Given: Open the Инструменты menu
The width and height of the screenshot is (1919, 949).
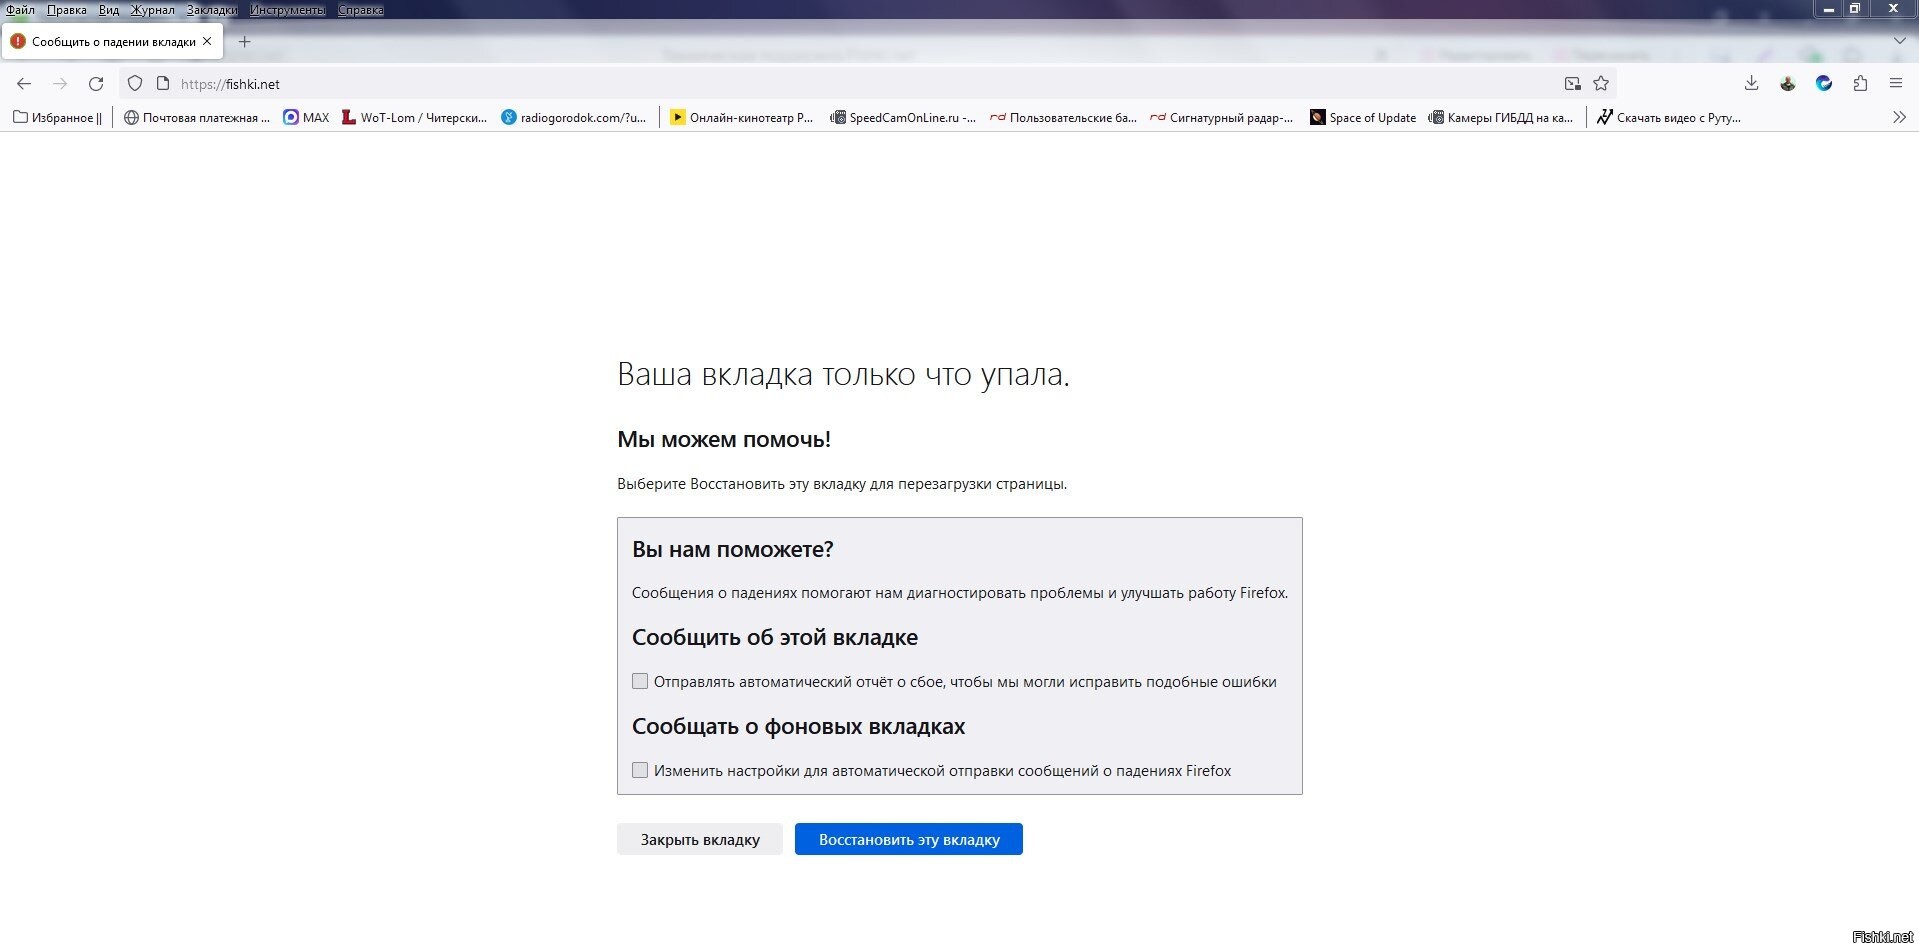Looking at the screenshot, I should click(287, 10).
